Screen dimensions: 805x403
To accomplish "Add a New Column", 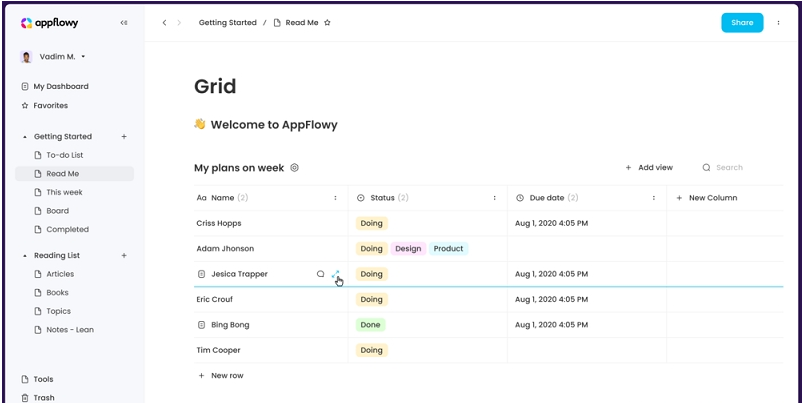I will 706,198.
